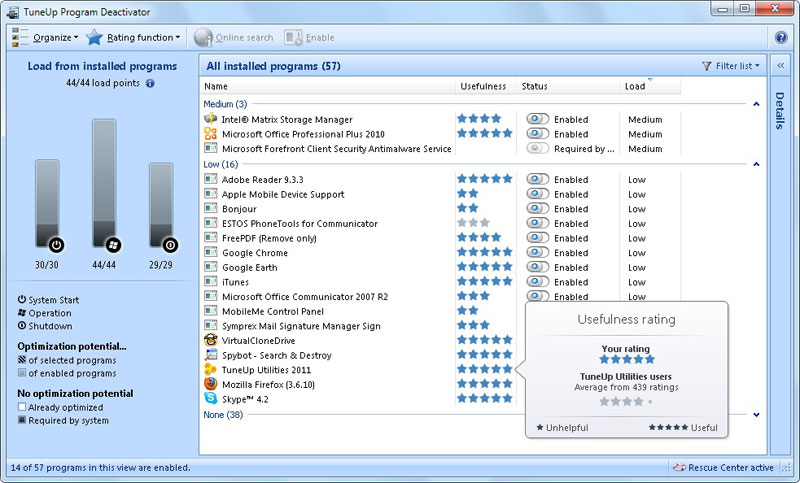Click the Mozilla Firefox icon
Viewport: 800px width, 483px height.
(210, 384)
